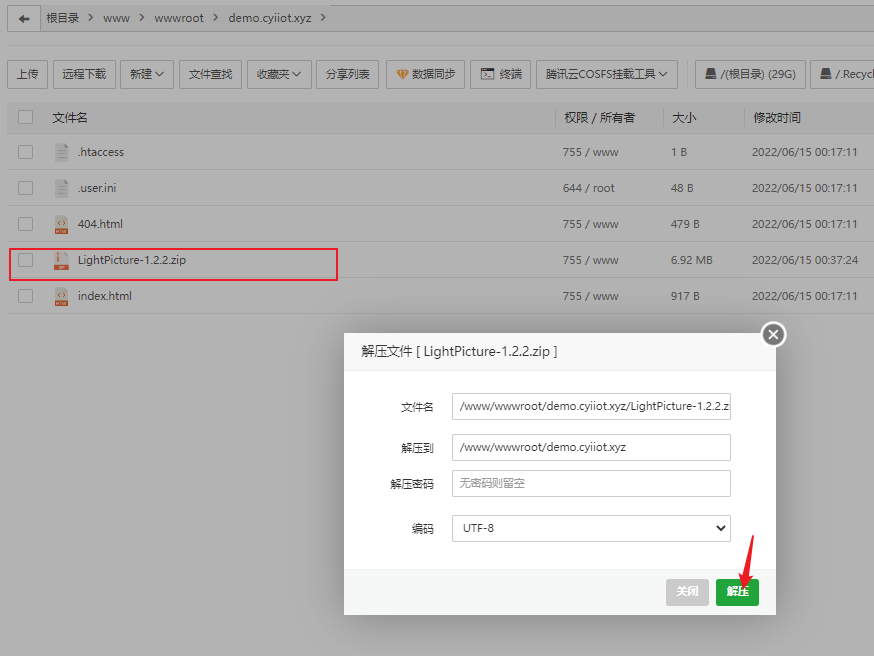Click the gray 关闭 button

(687, 592)
